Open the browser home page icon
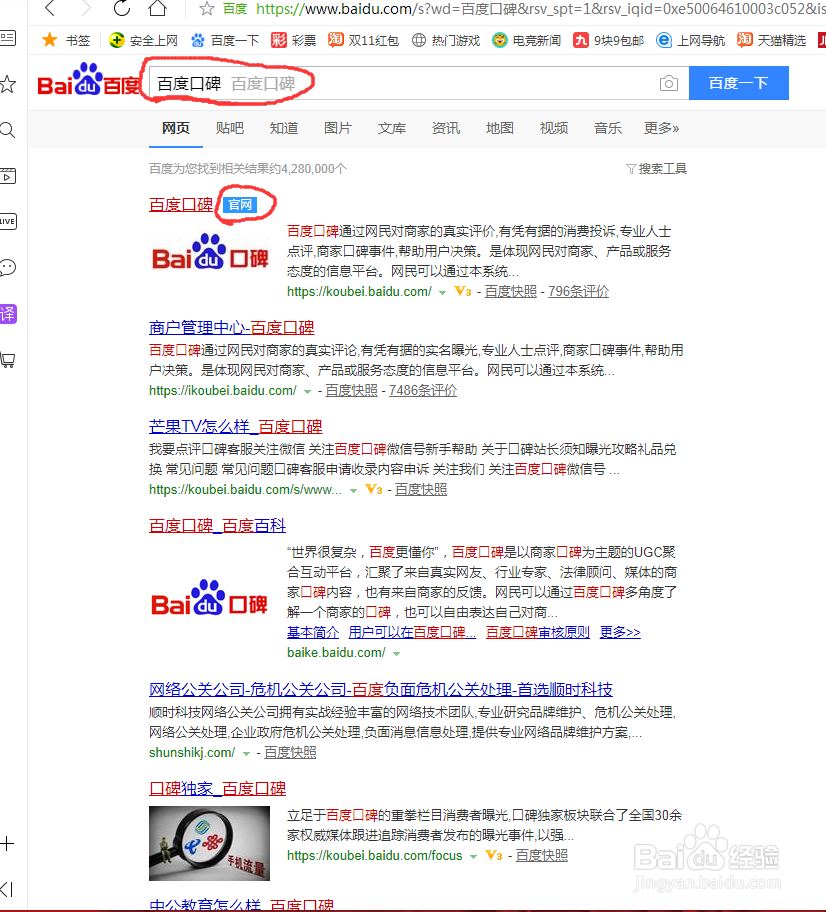Image resolution: width=826 pixels, height=912 pixels. [157, 8]
